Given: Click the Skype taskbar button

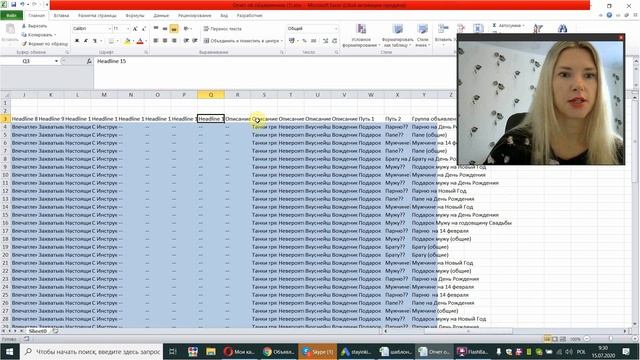Looking at the screenshot, I should [318, 351].
